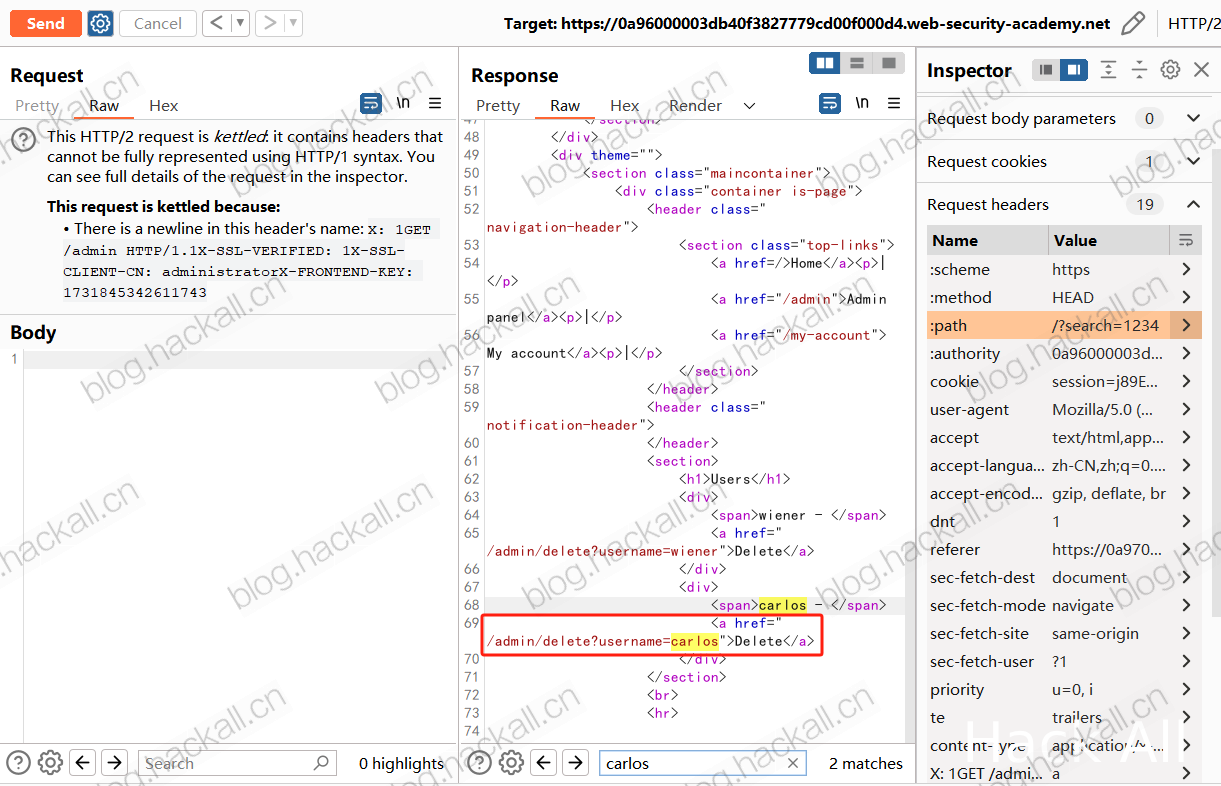Screen dimensions: 1221x786
Task: Toggle word wrap in the Response panel
Action: [x=830, y=103]
